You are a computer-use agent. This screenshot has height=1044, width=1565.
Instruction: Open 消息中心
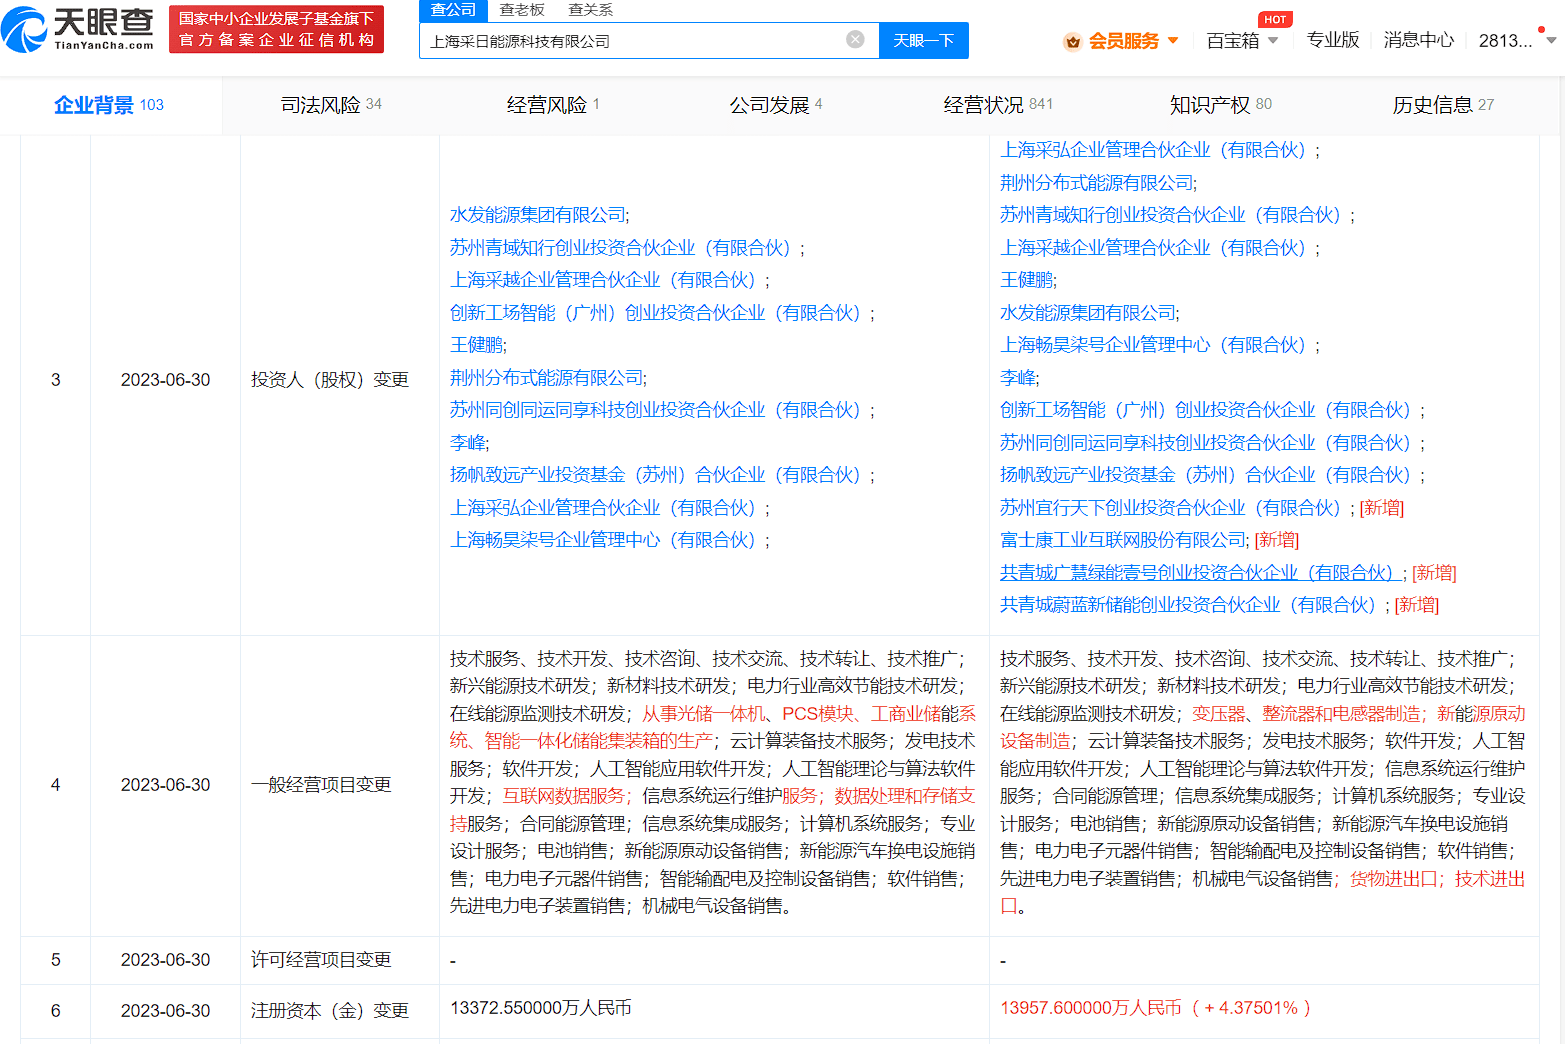1419,40
